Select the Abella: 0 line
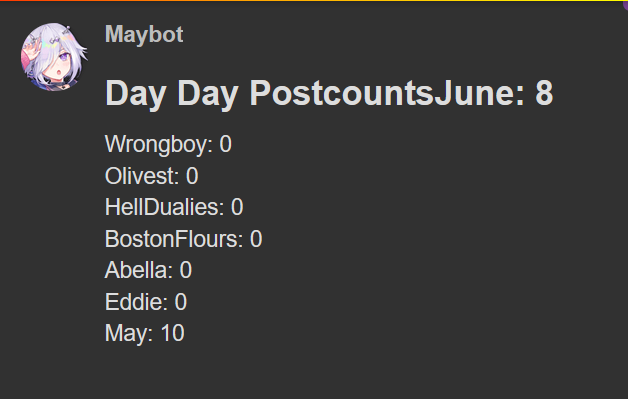Image resolution: width=628 pixels, height=399 pixels. click(x=148, y=270)
